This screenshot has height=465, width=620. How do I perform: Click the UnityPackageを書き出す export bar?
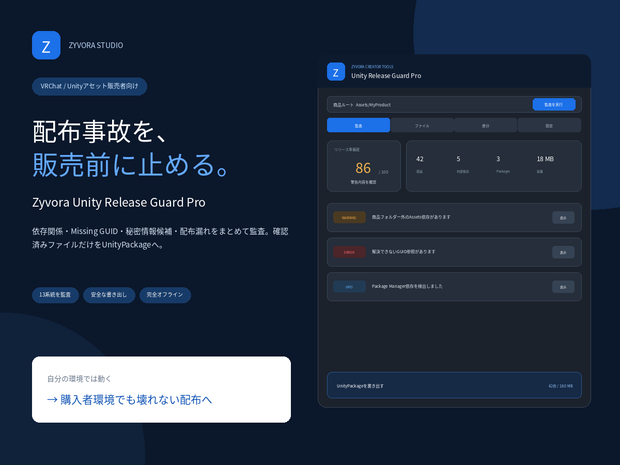[x=454, y=385]
